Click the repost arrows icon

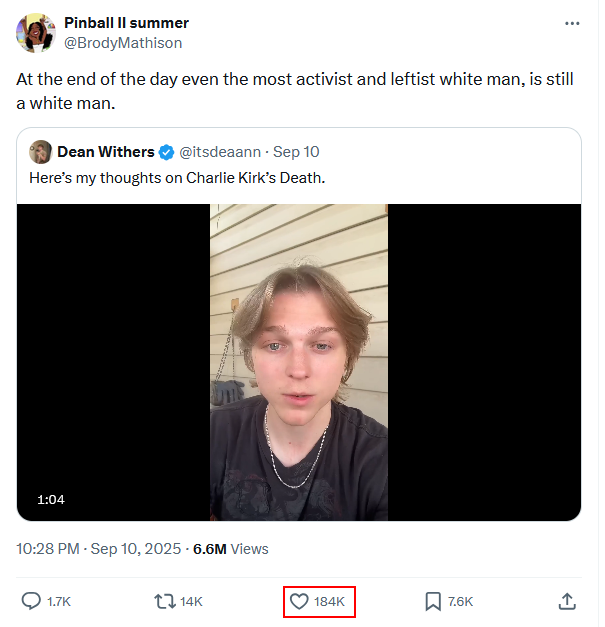[164, 601]
